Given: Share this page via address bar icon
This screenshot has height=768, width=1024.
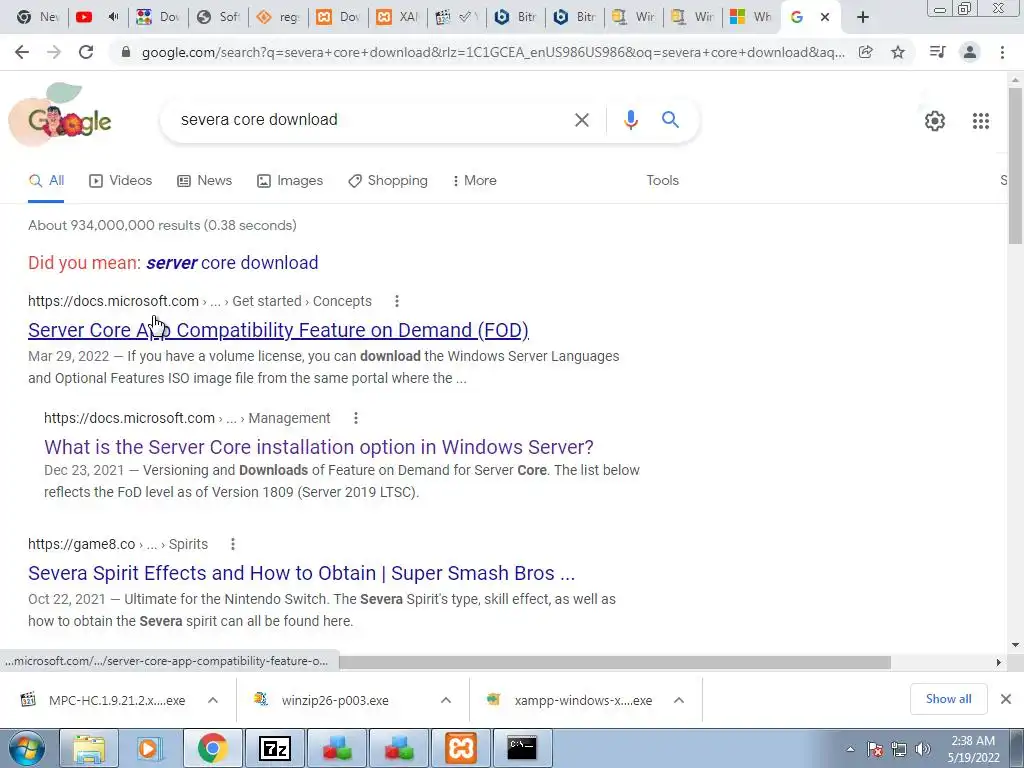Looking at the screenshot, I should 865,52.
